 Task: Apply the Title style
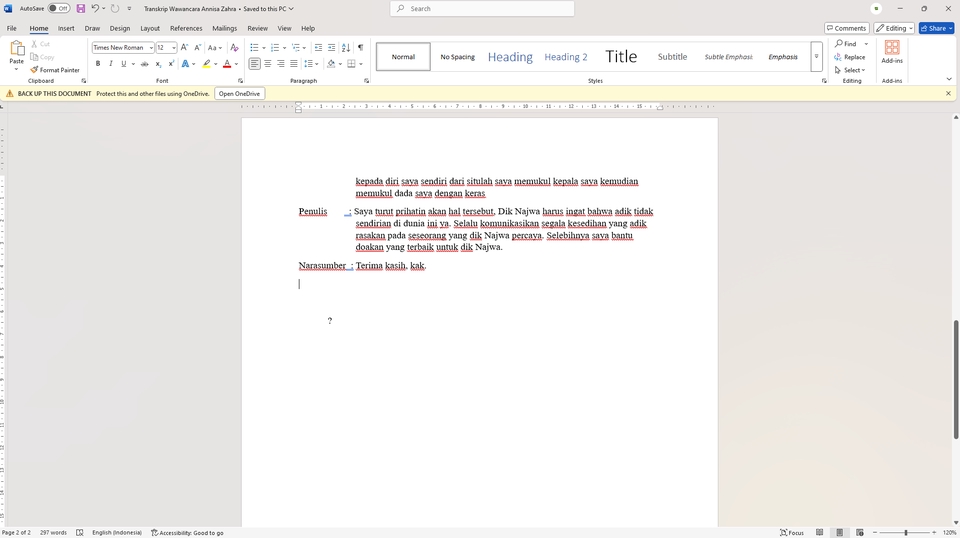[x=621, y=57]
